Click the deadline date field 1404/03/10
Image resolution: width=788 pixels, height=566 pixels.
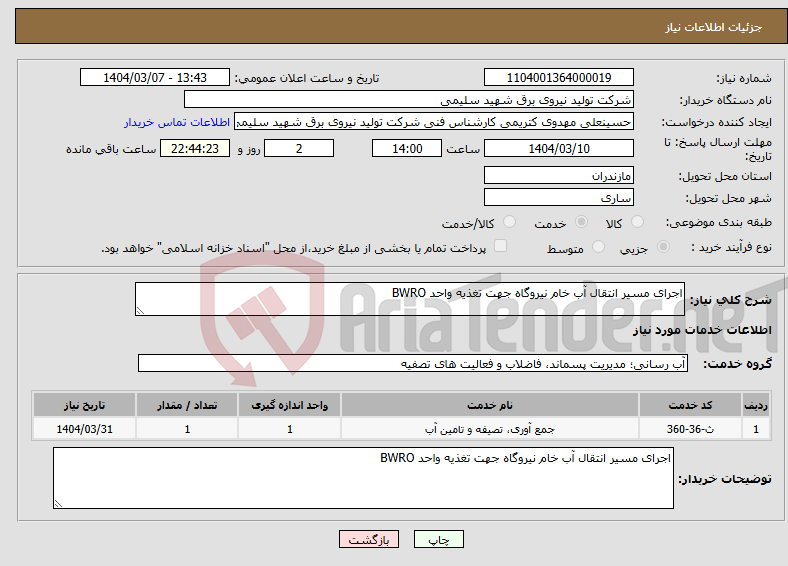[559, 148]
